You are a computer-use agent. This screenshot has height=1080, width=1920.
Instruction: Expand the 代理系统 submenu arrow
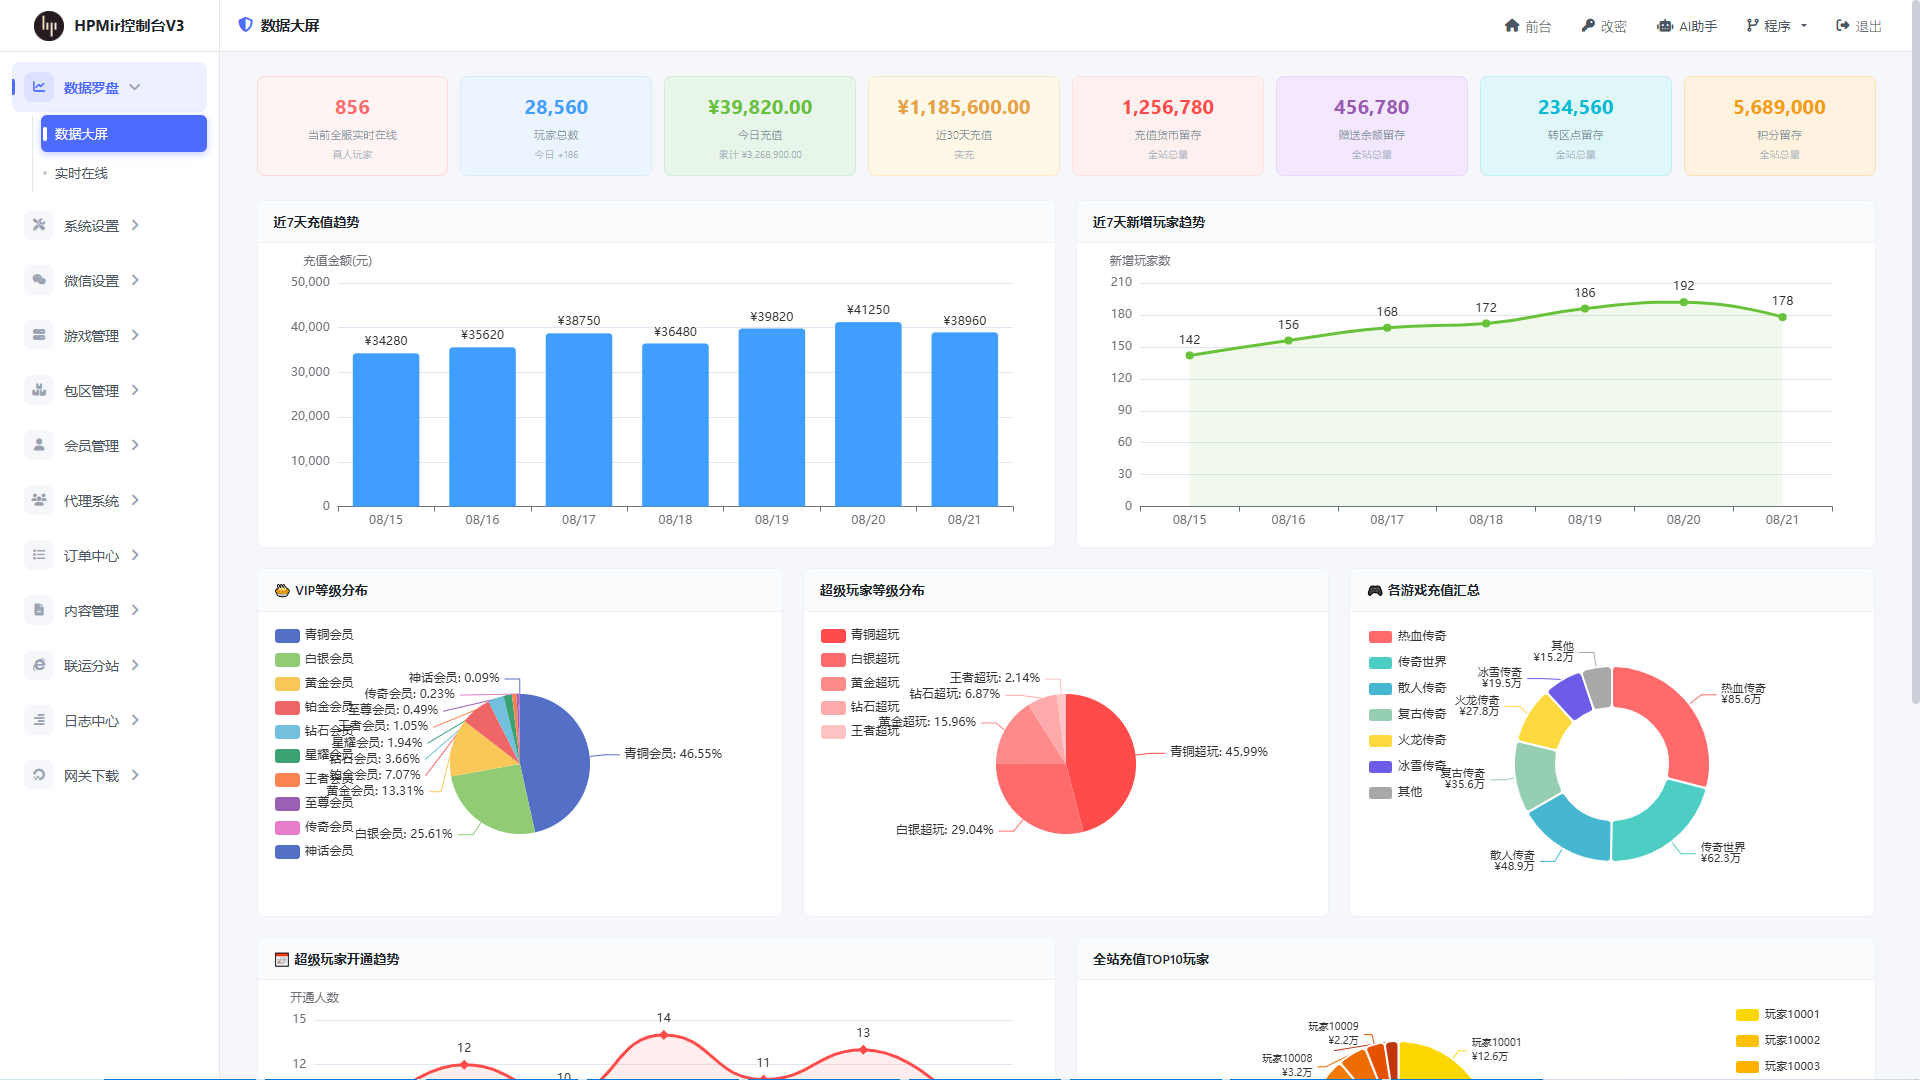135,500
